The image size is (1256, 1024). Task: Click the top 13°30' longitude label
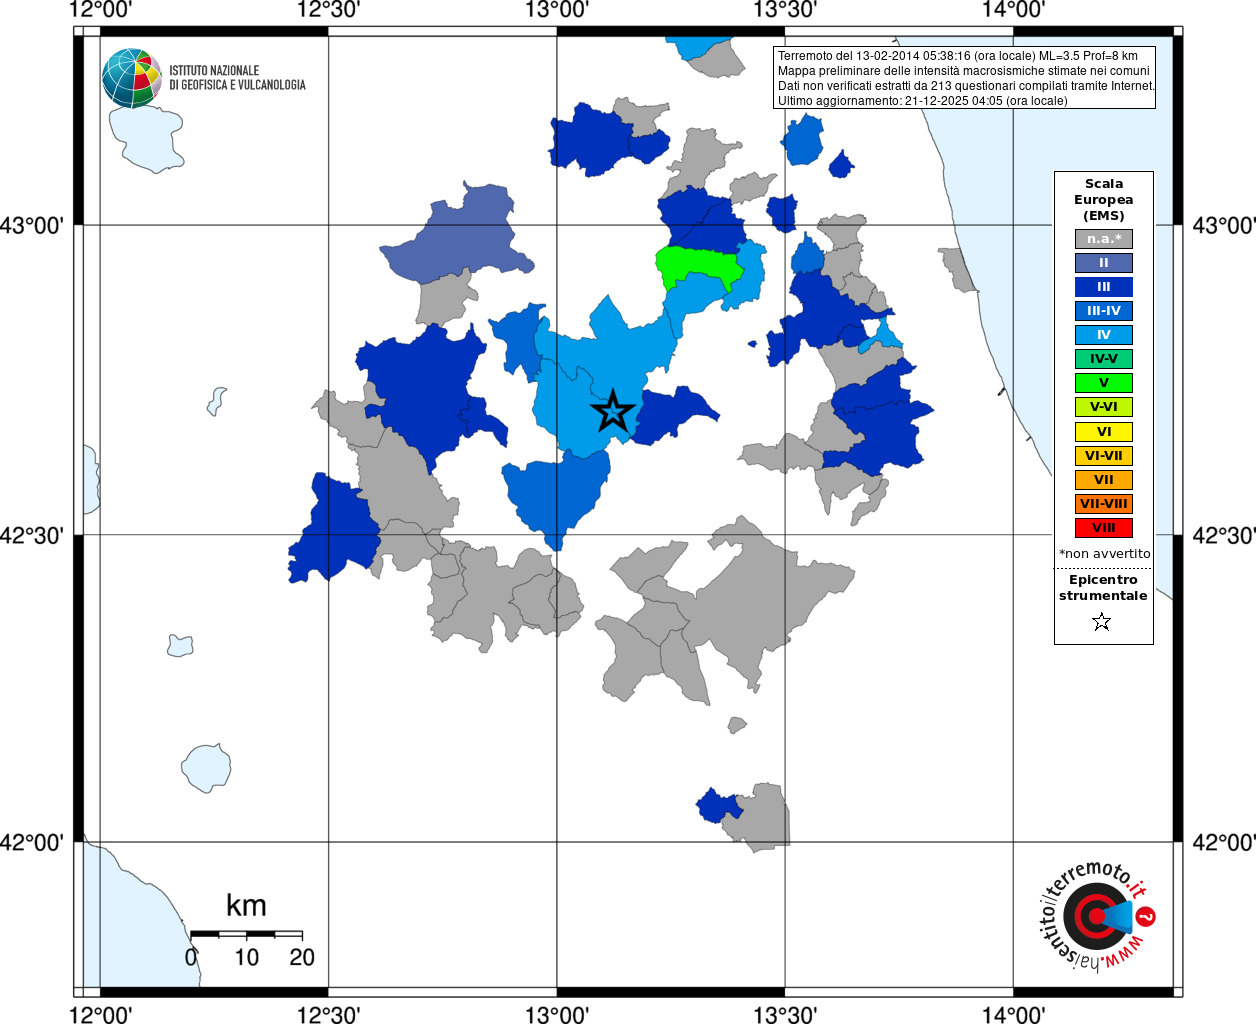785,10
